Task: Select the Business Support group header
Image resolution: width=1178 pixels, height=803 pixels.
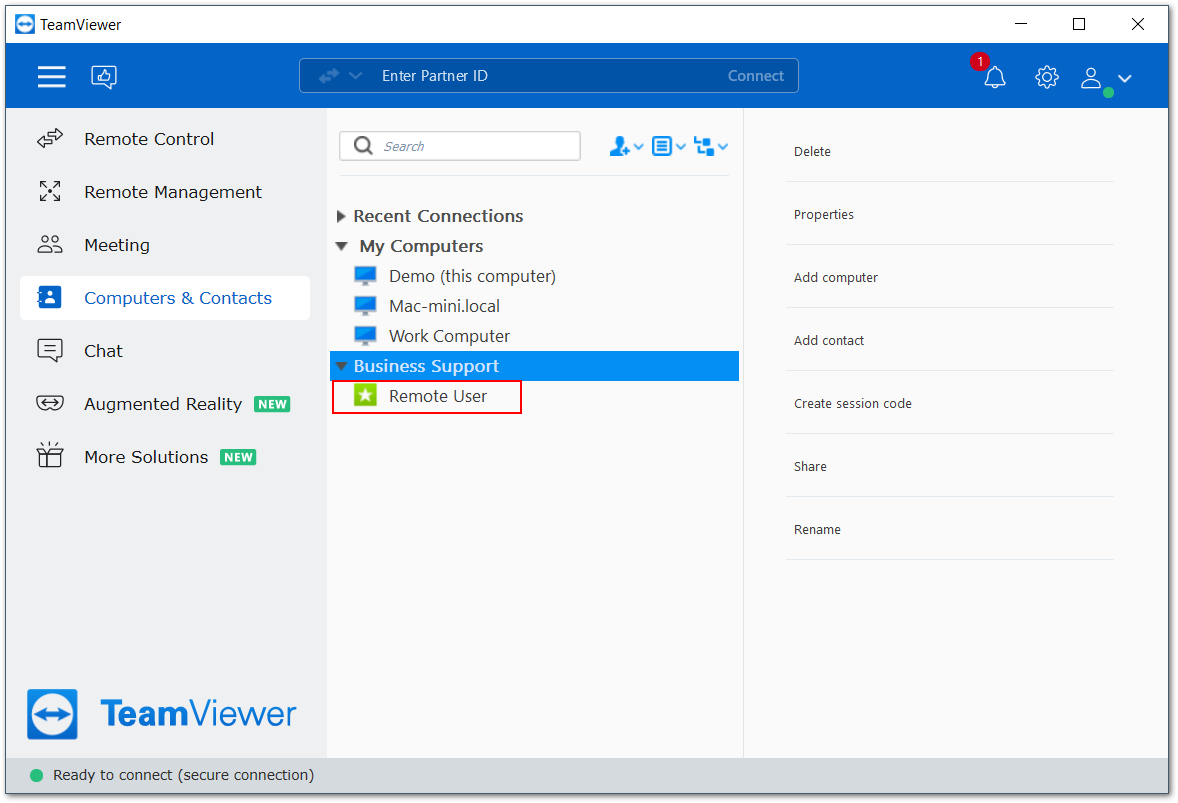Action: coord(534,366)
